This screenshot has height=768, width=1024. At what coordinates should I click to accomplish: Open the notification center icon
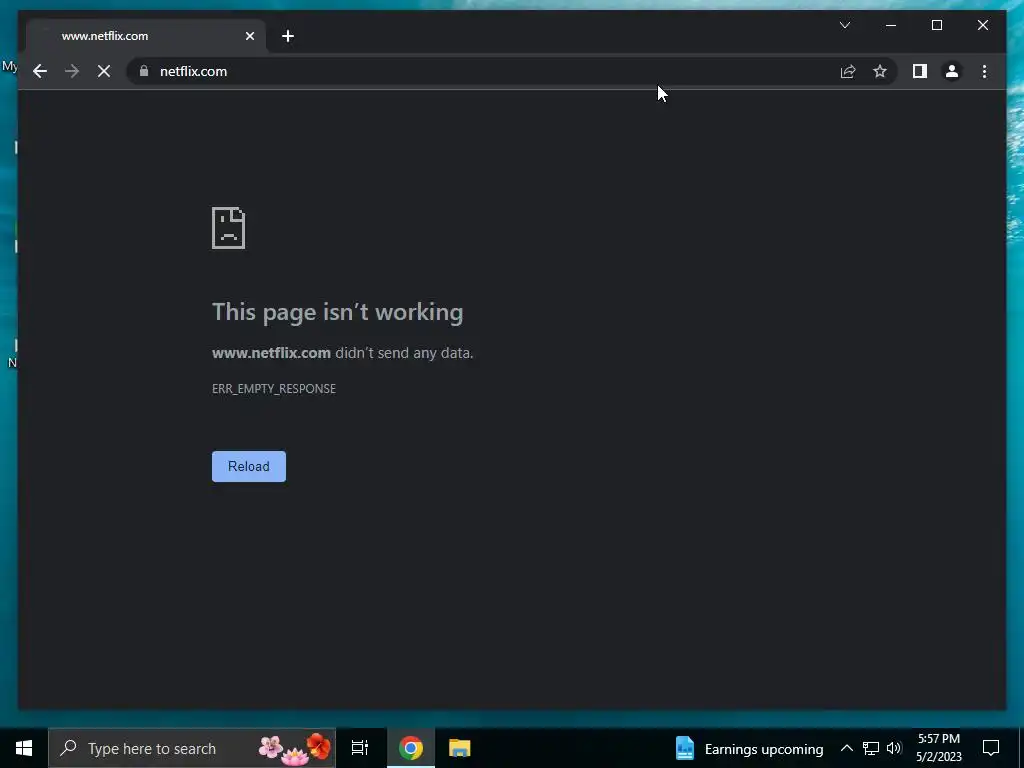point(991,748)
